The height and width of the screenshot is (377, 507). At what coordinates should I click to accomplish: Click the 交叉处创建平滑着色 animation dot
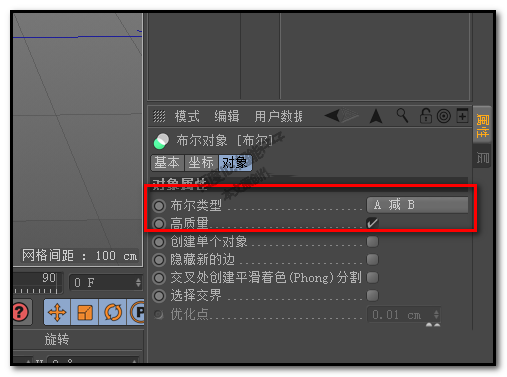[x=159, y=278]
